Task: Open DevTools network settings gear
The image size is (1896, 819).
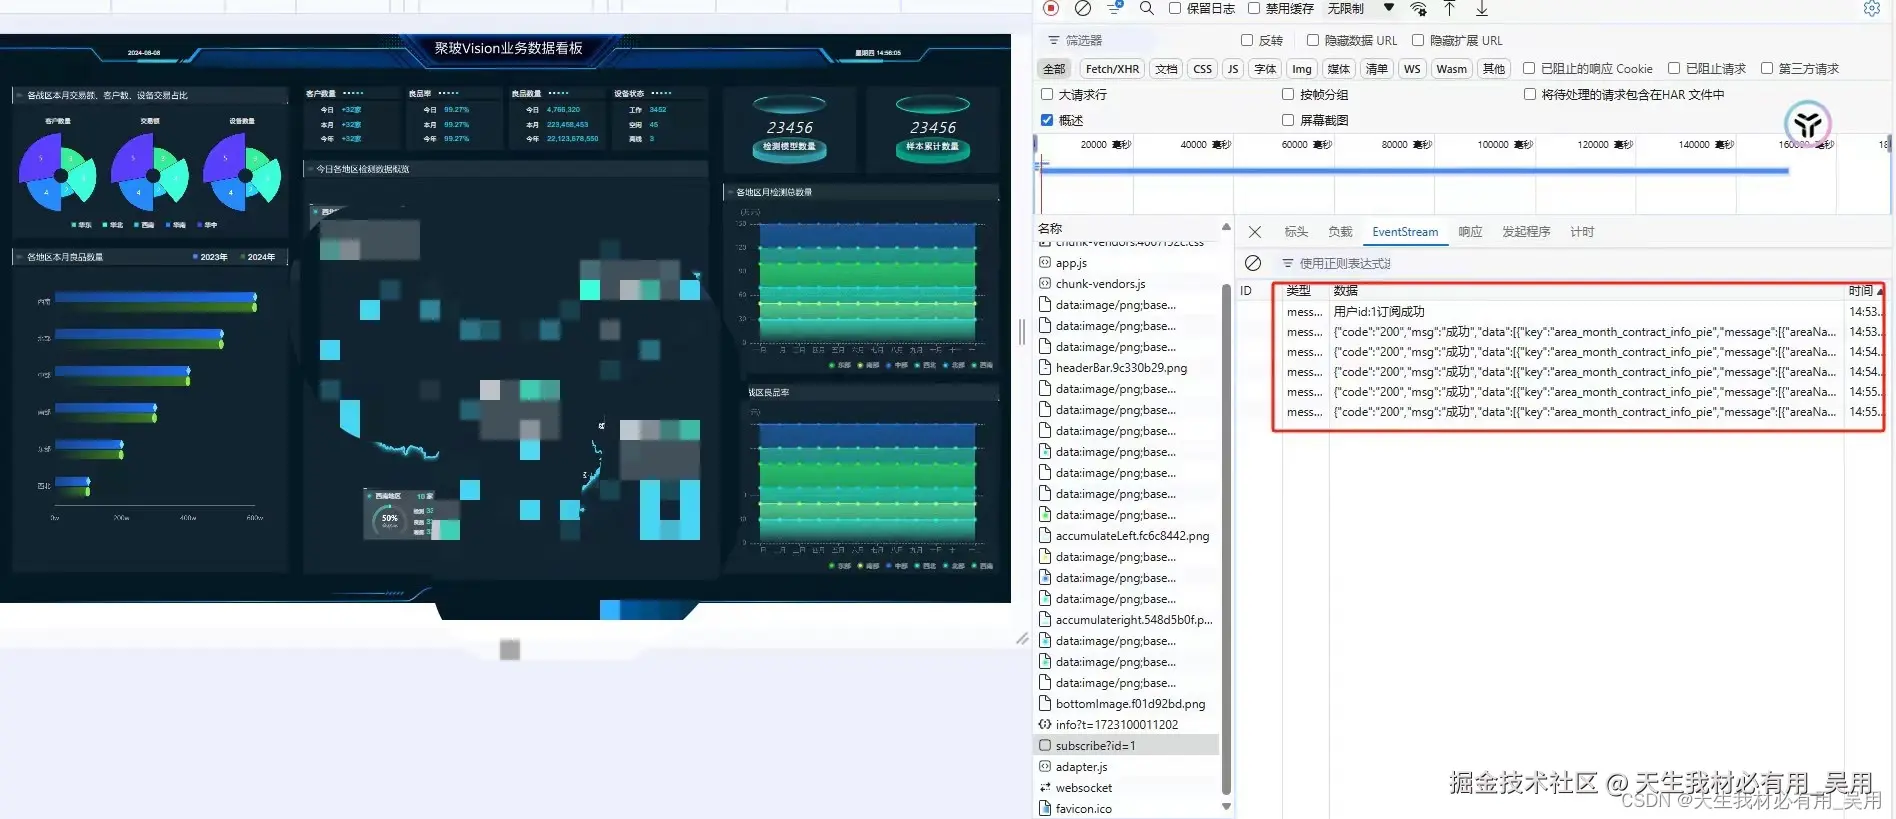Action: click(x=1872, y=9)
